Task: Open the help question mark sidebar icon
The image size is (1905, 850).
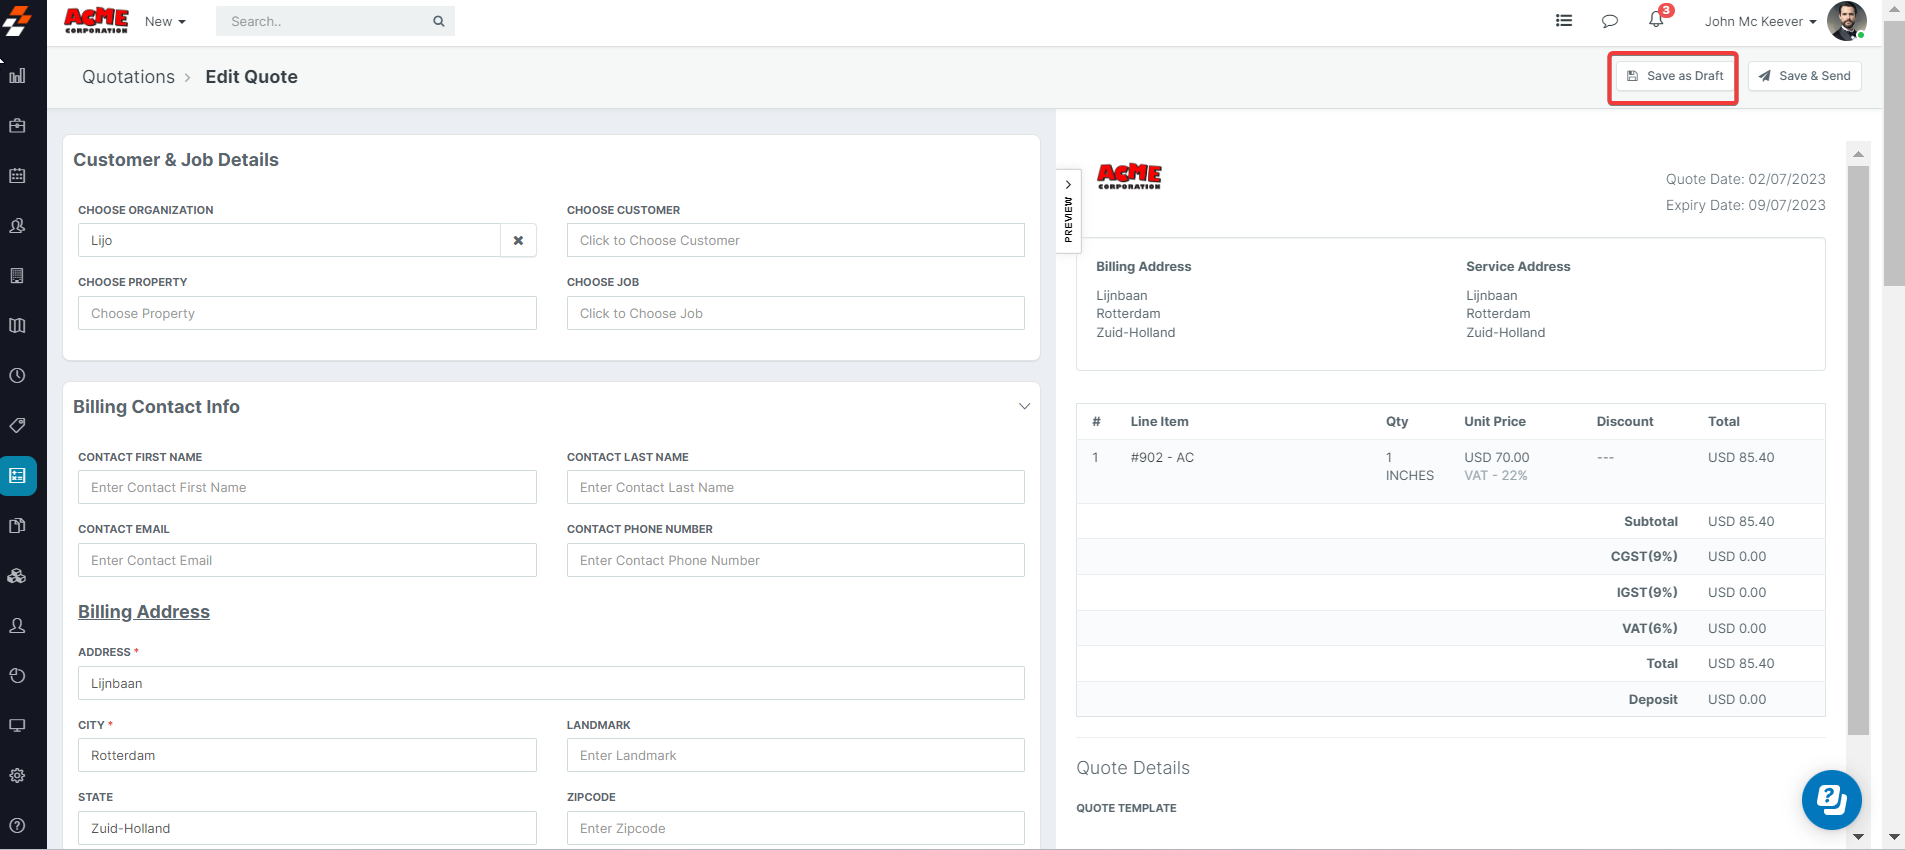Action: click(17, 826)
